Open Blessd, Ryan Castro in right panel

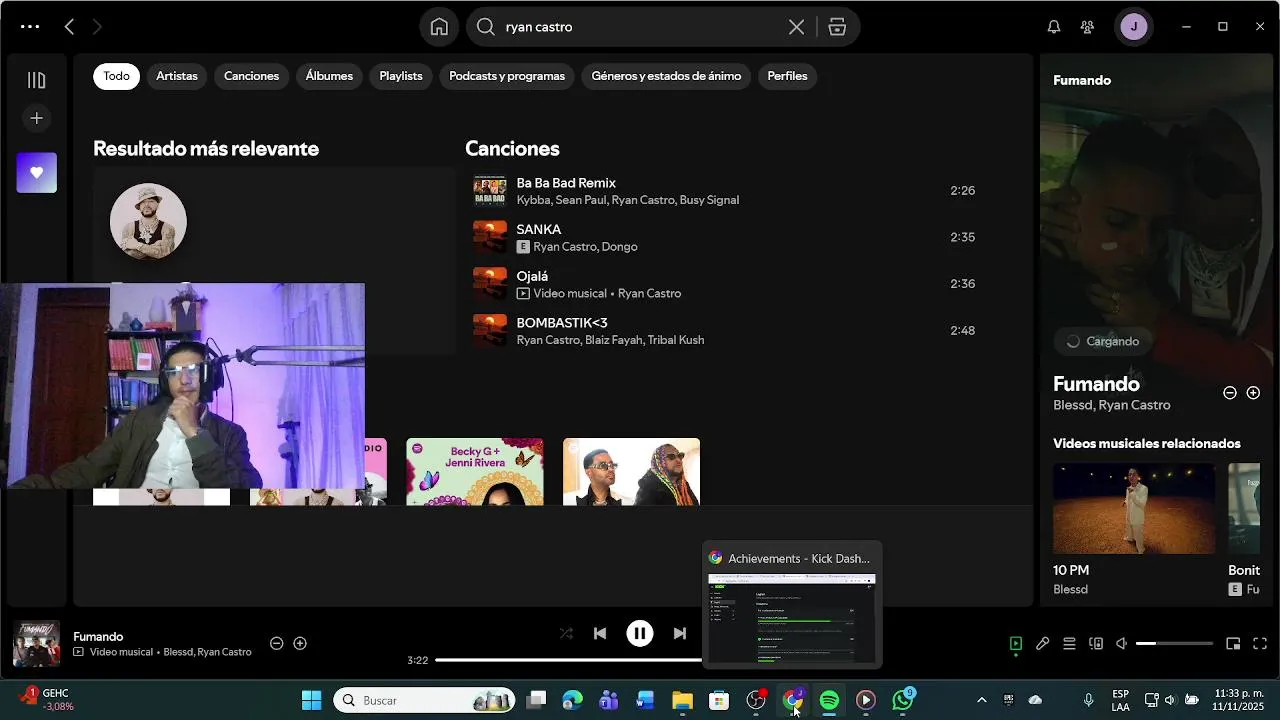tap(1111, 405)
